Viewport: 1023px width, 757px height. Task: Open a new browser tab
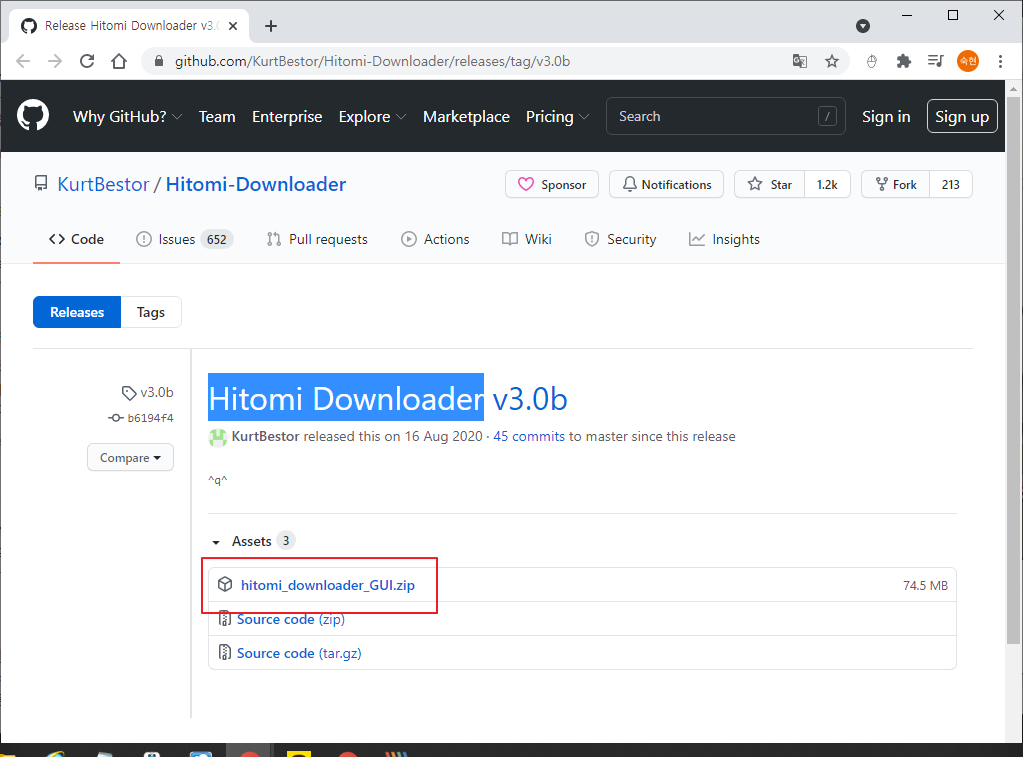tap(271, 26)
